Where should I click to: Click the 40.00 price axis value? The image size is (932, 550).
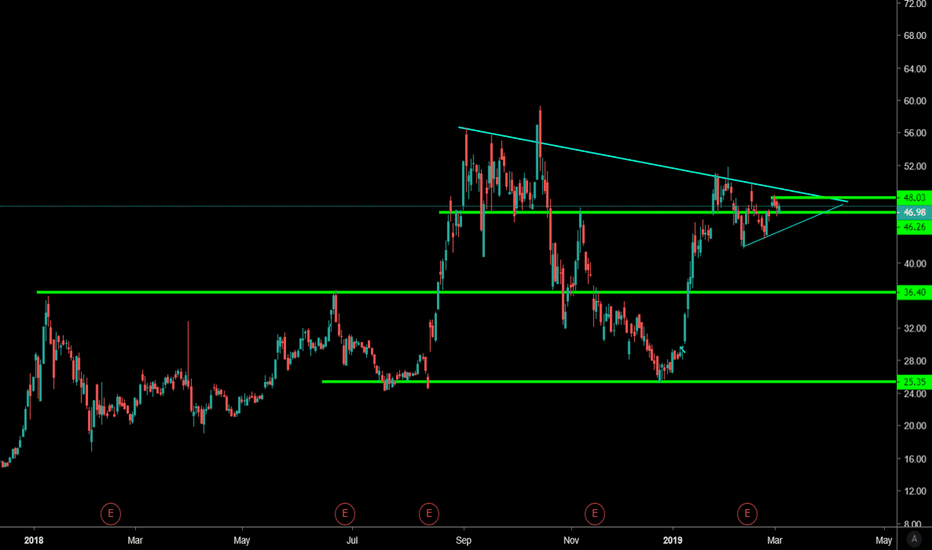point(915,263)
